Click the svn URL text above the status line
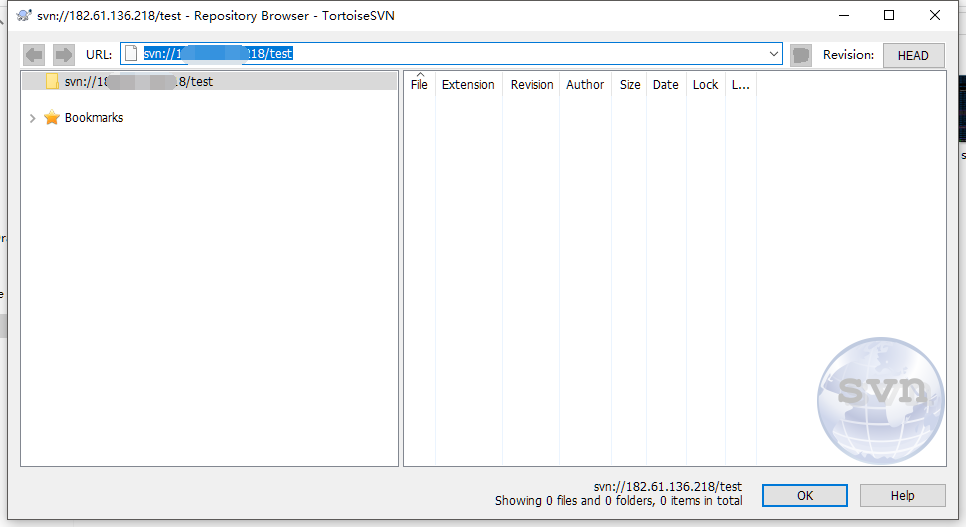The width and height of the screenshot is (966, 527). tap(668, 486)
